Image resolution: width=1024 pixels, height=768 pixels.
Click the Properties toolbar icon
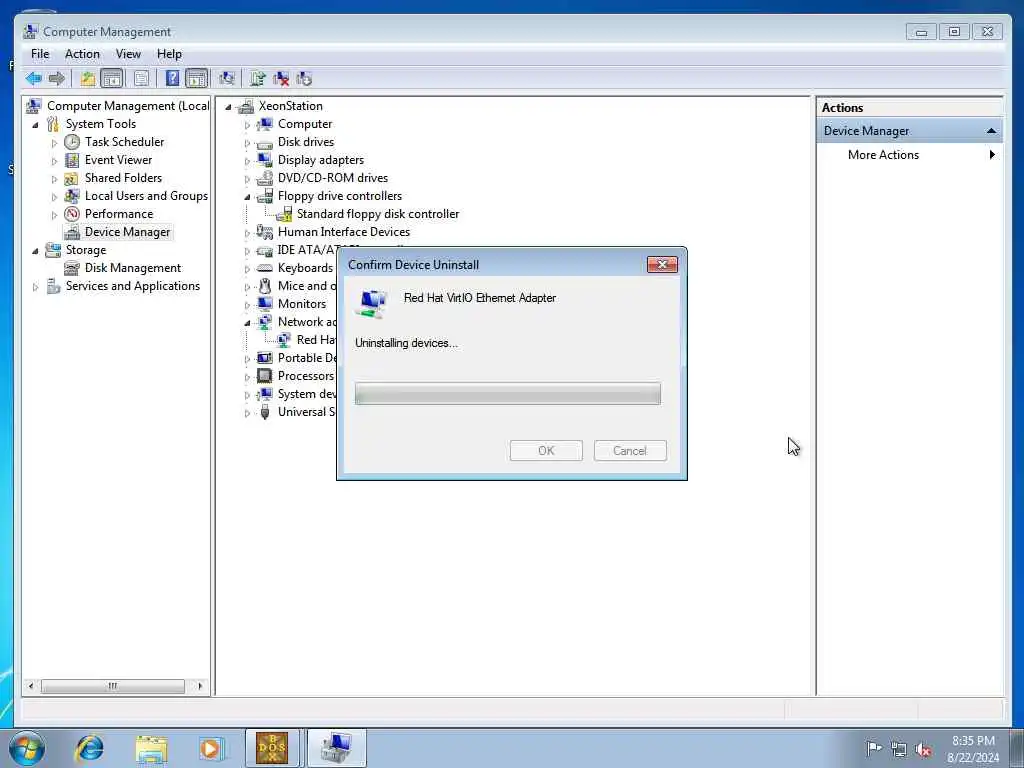point(141,79)
